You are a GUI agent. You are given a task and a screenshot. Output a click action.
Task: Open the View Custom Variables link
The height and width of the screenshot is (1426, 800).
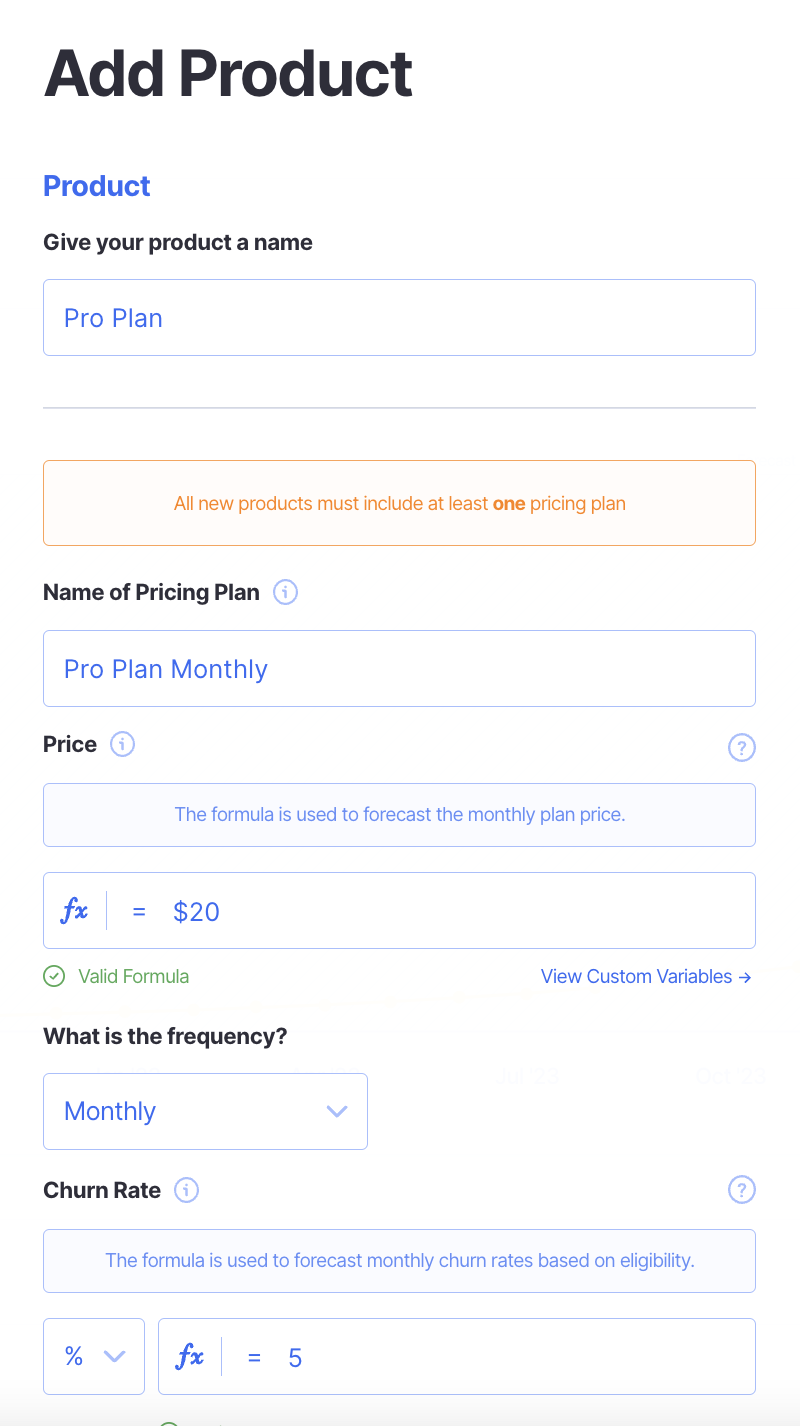point(645,976)
